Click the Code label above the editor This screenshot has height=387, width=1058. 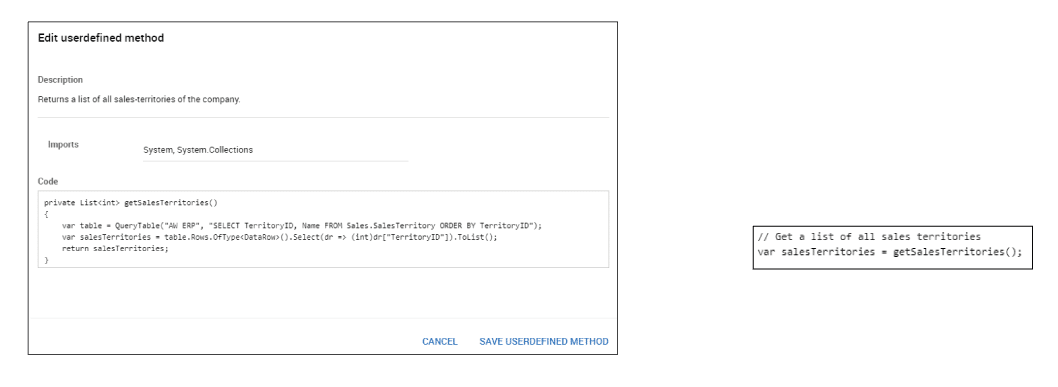click(48, 181)
